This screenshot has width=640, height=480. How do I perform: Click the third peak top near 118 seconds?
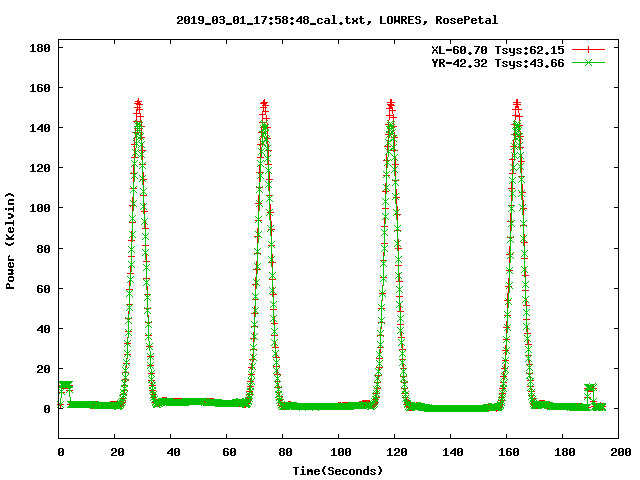[x=391, y=103]
